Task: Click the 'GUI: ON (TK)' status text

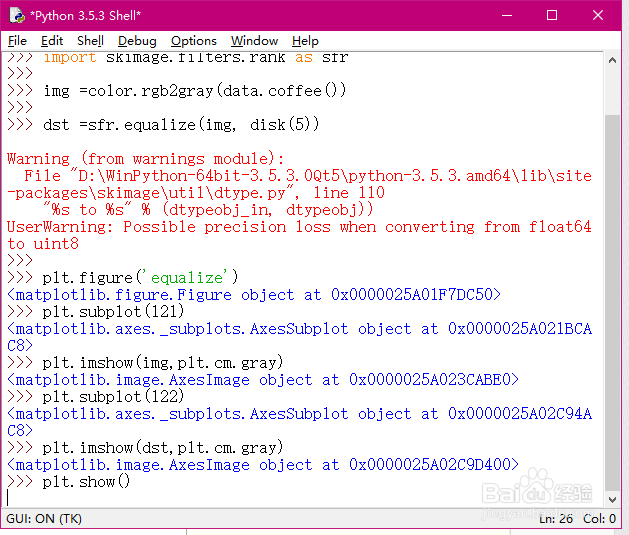Action: point(44,519)
